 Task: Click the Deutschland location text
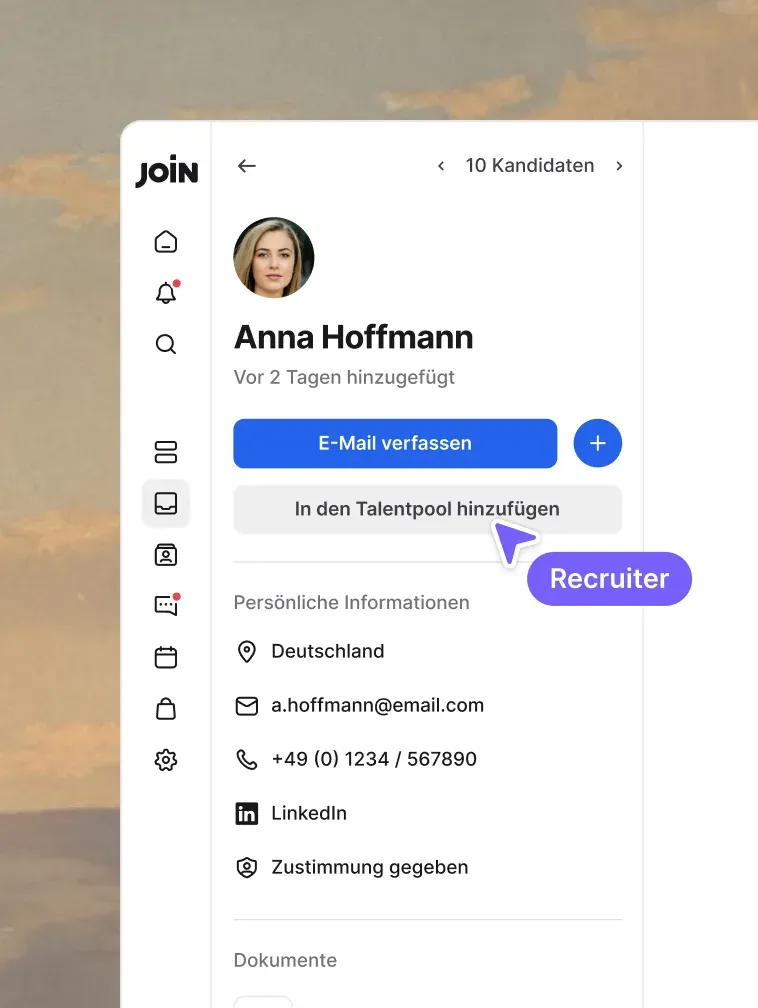(x=328, y=651)
